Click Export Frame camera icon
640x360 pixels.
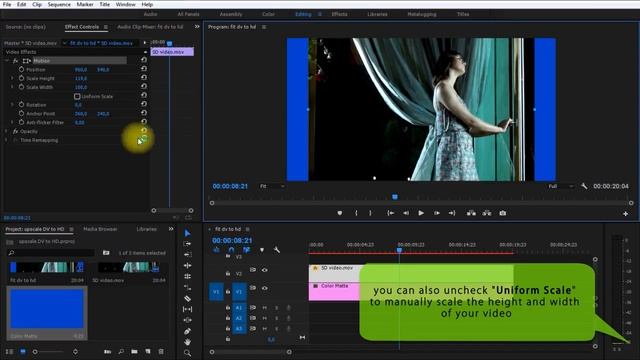(x=502, y=213)
